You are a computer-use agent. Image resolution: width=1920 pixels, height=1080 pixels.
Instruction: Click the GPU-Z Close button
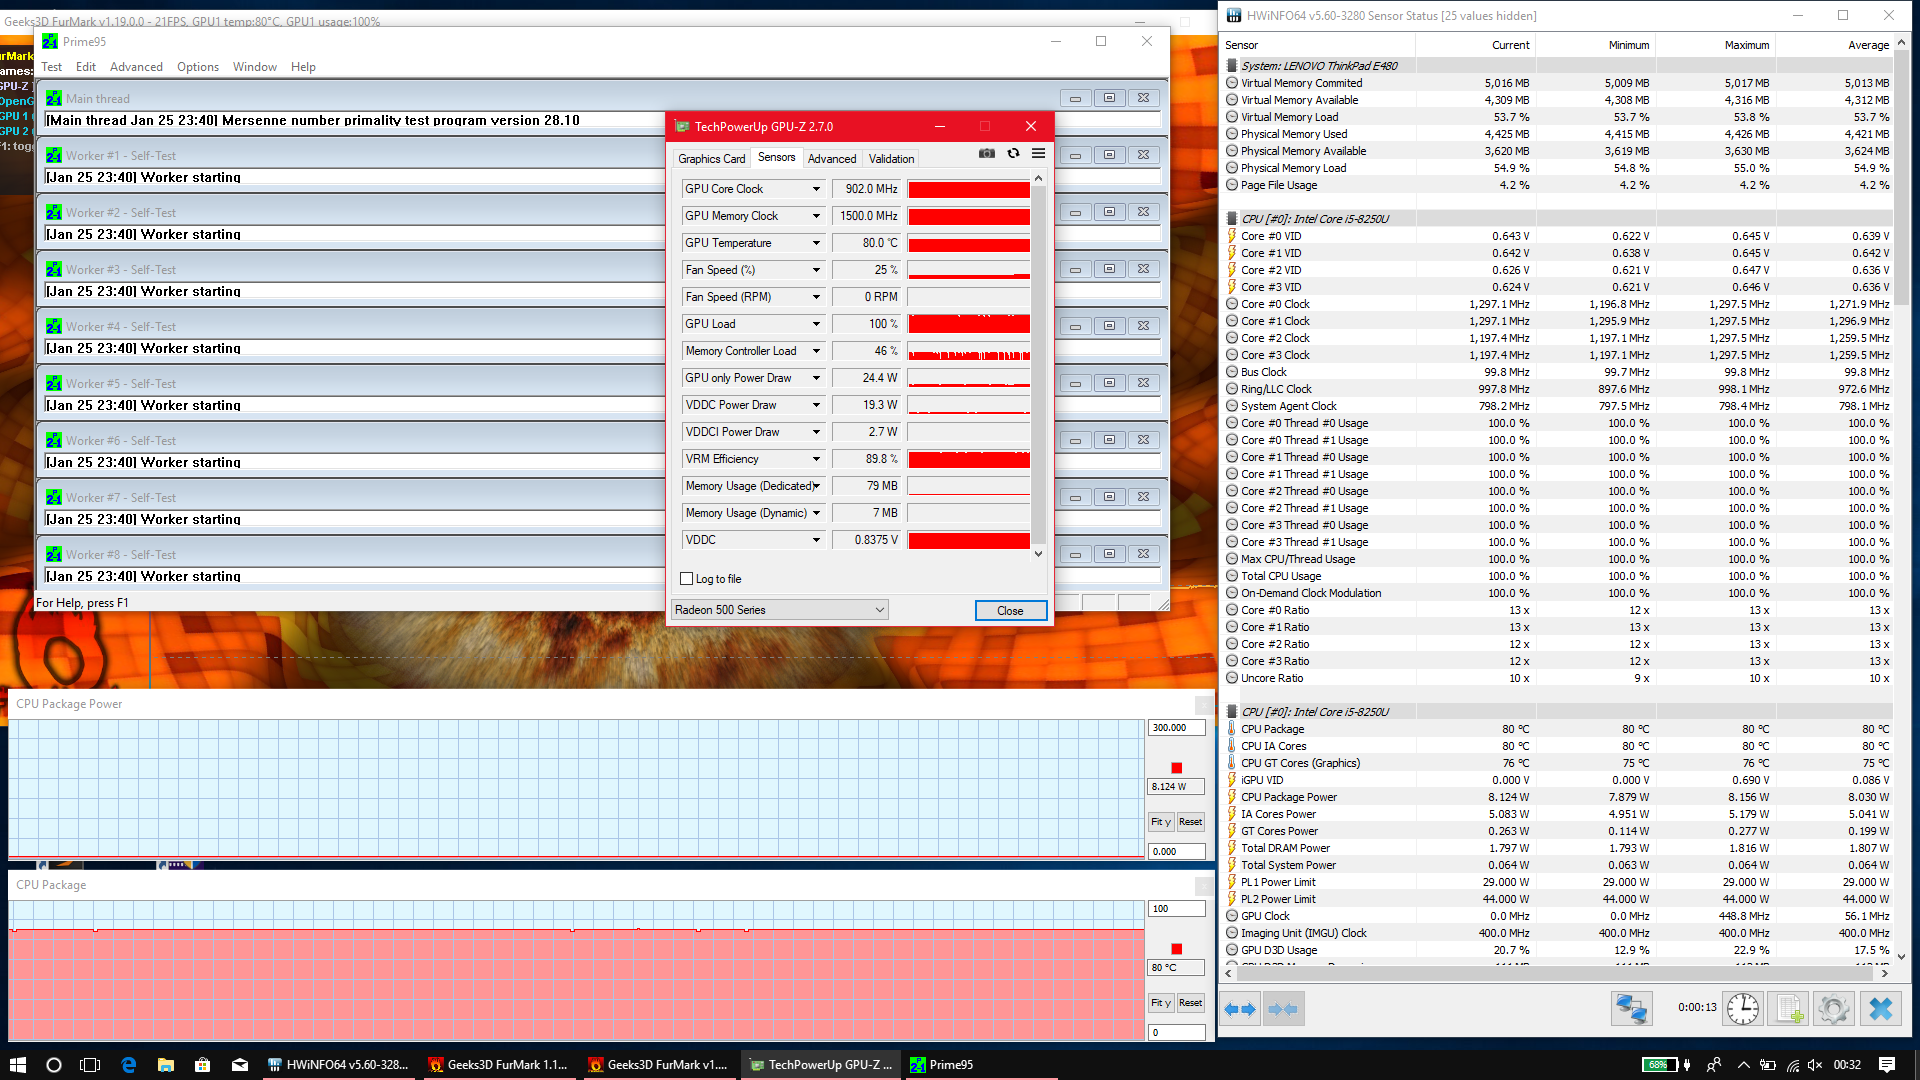1010,611
